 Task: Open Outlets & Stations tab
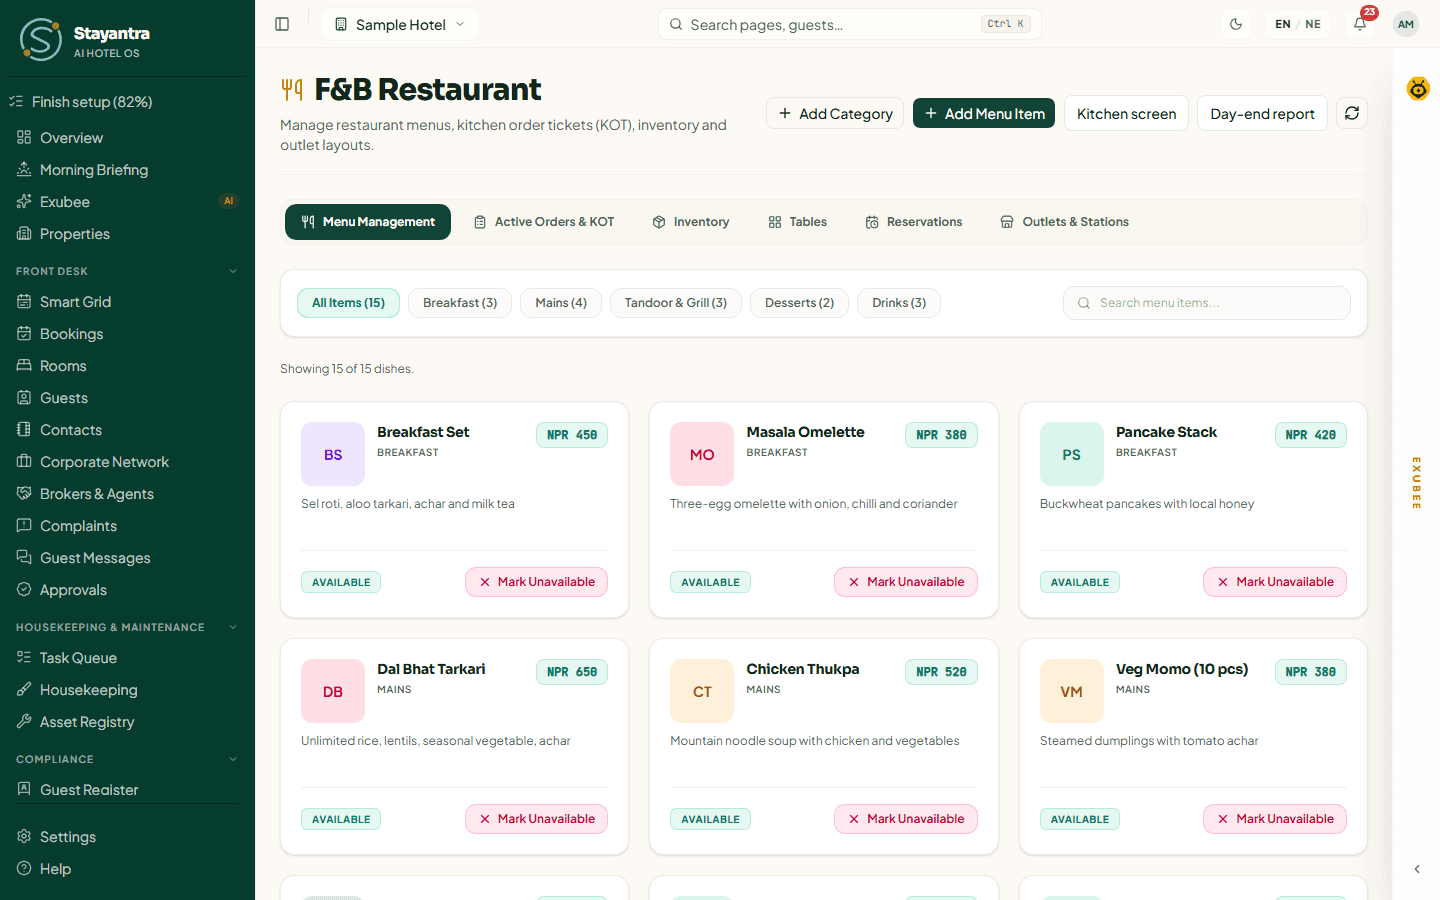pyautogui.click(x=1065, y=222)
